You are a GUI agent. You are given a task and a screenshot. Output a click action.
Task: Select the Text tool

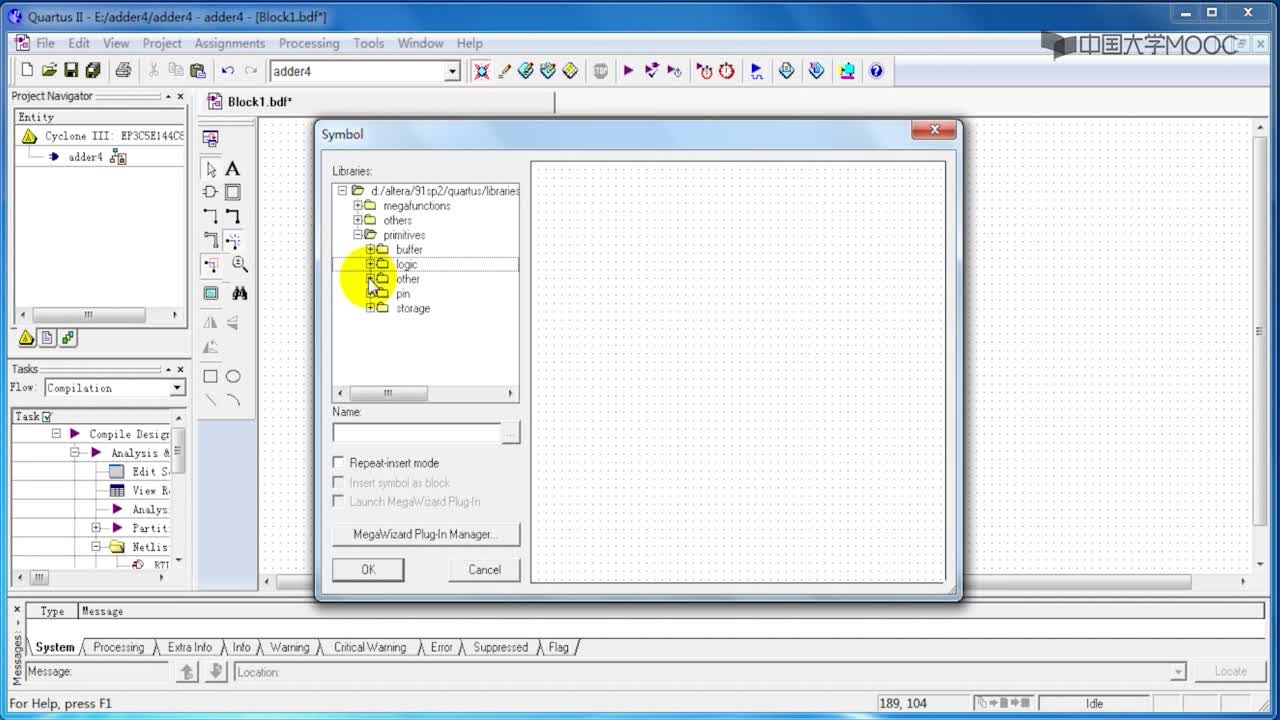tap(232, 169)
